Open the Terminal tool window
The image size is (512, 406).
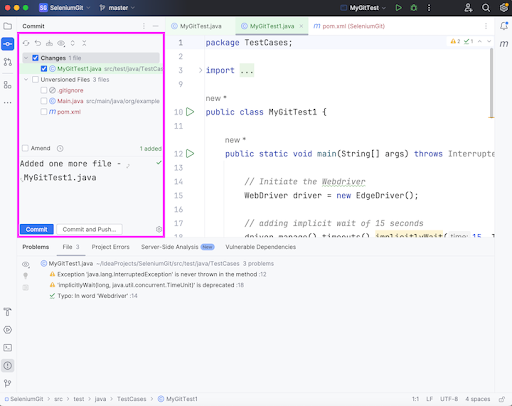[7, 348]
